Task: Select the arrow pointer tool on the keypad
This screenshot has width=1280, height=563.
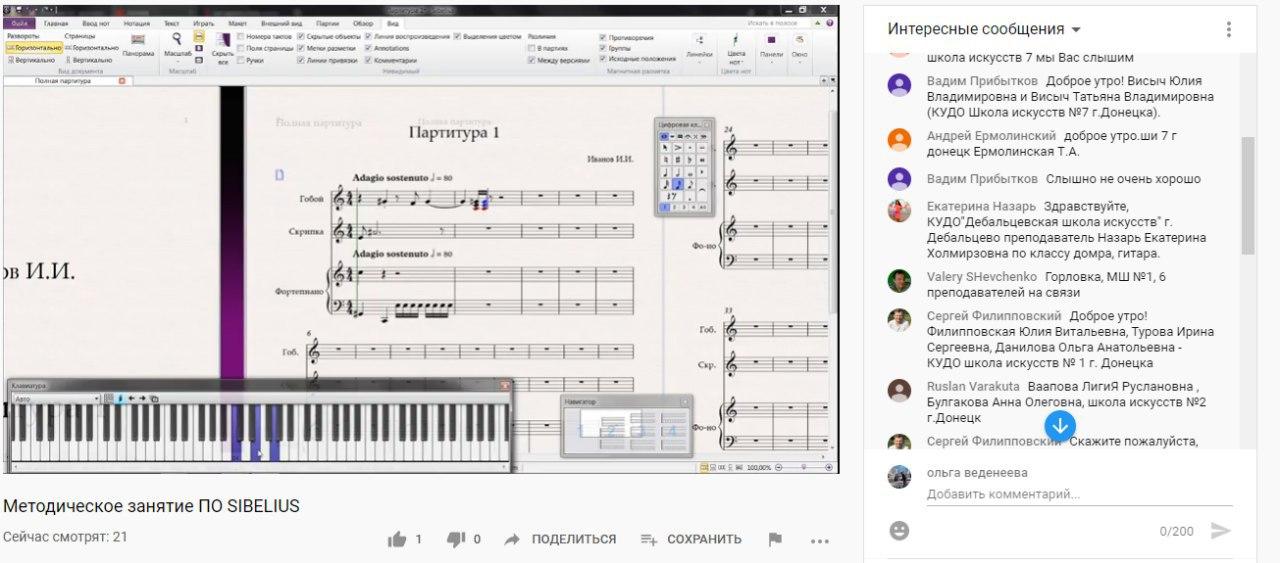Action: 665,147
